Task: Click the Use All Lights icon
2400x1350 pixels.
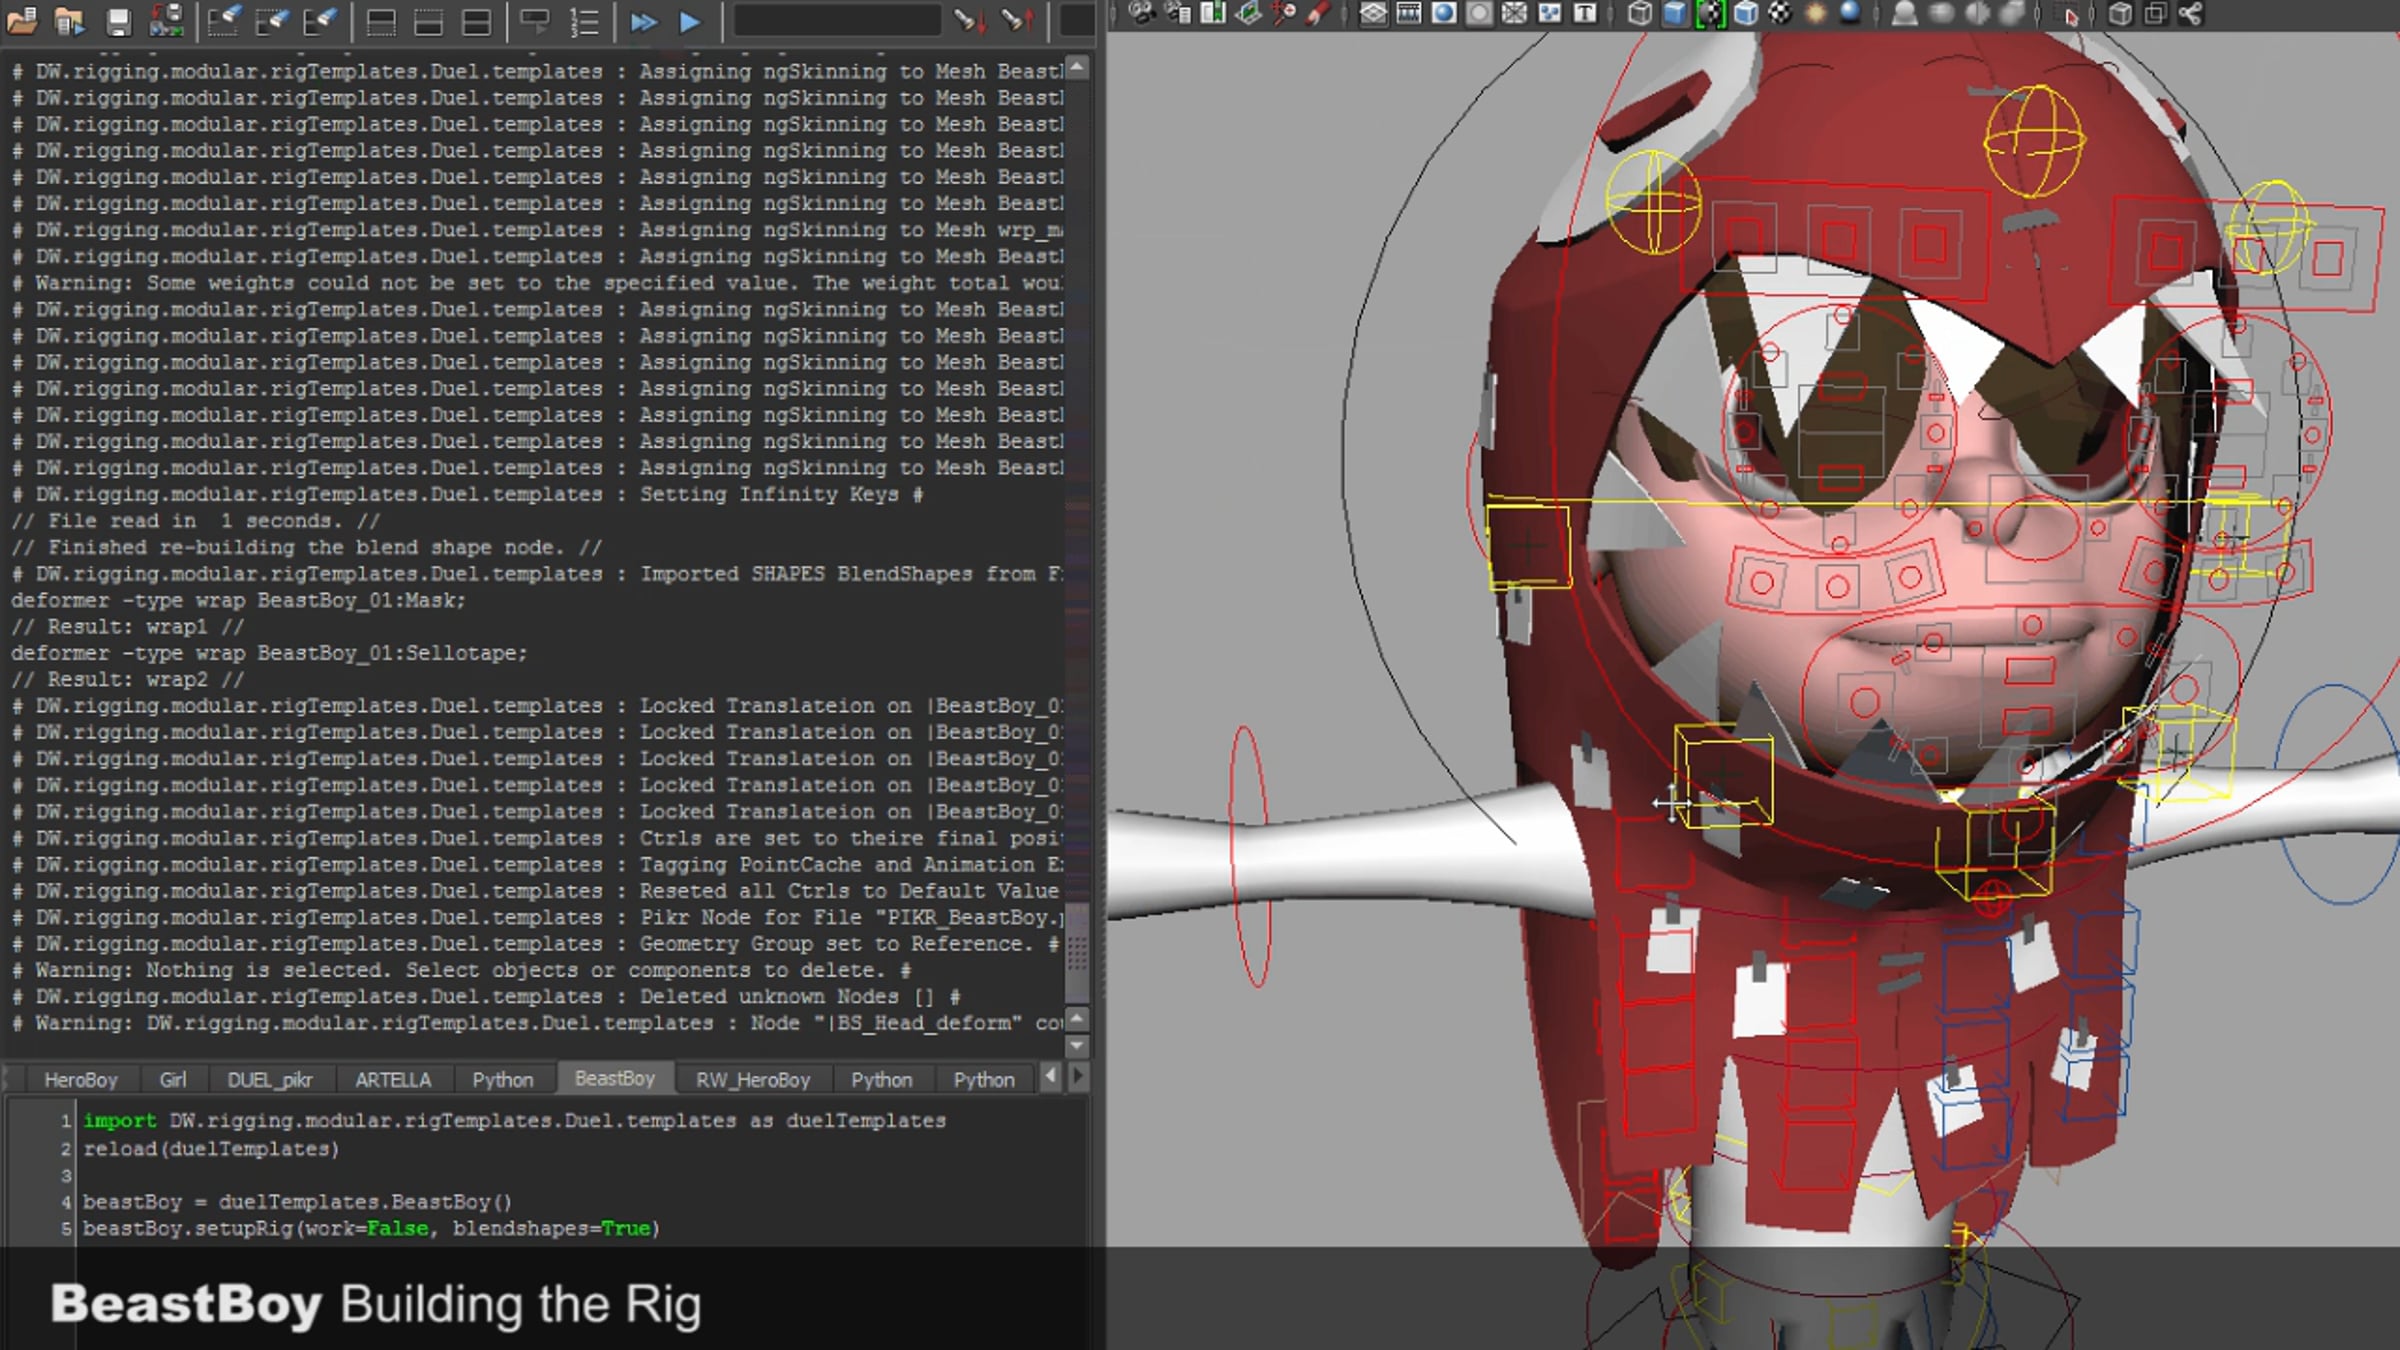Action: click(1816, 13)
